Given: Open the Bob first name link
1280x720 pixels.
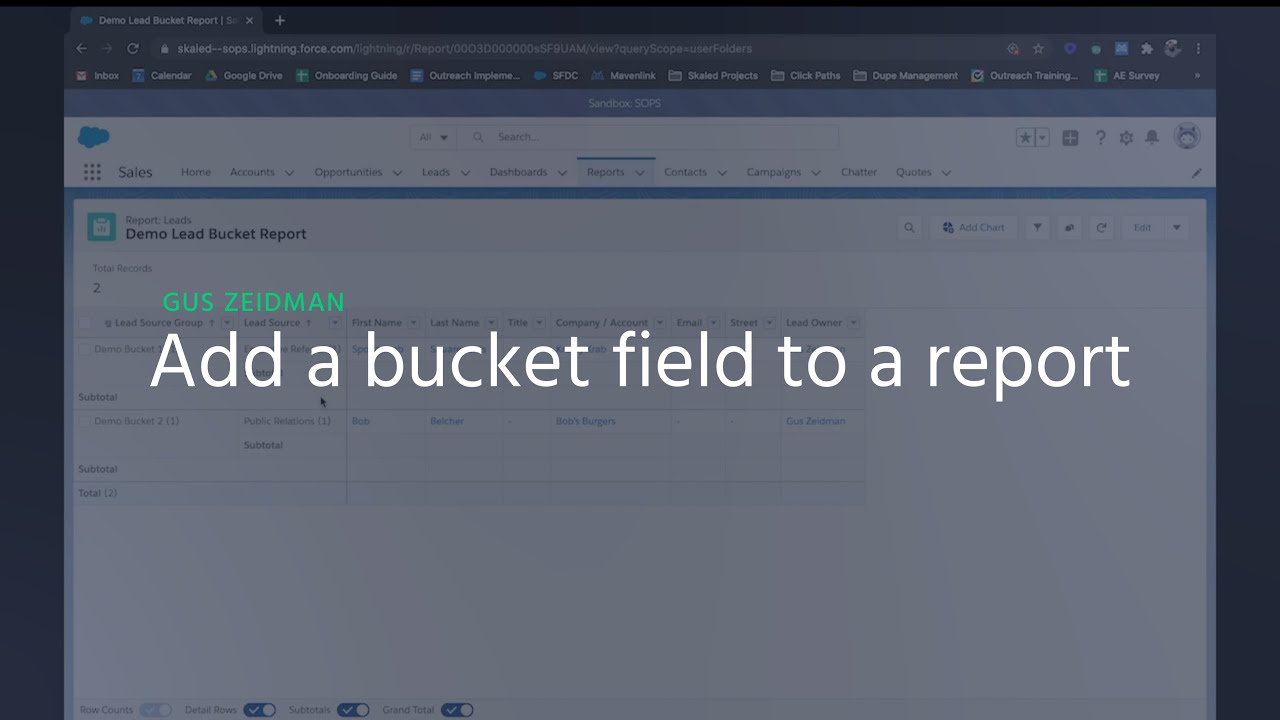Looking at the screenshot, I should click(361, 421).
